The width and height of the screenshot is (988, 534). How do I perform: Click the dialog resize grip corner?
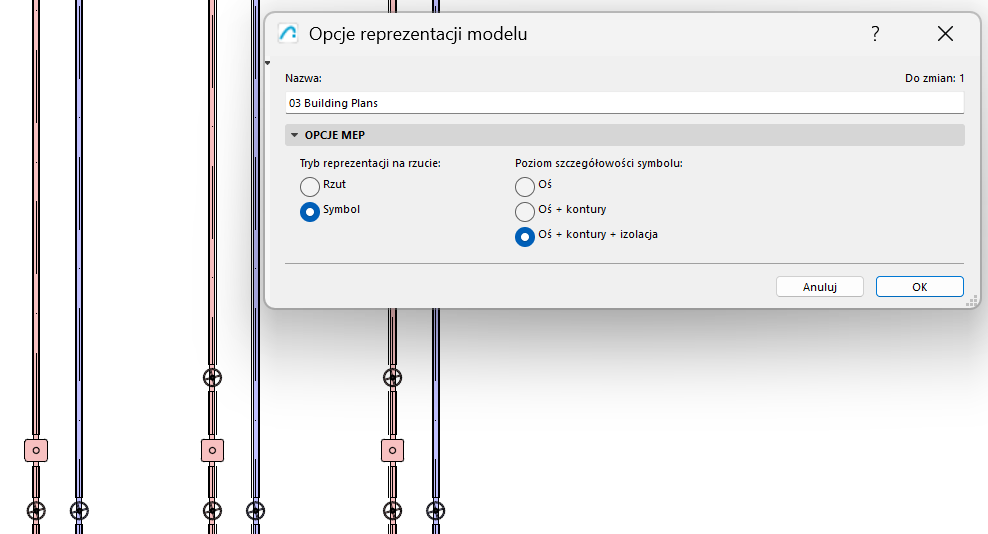[x=972, y=302]
